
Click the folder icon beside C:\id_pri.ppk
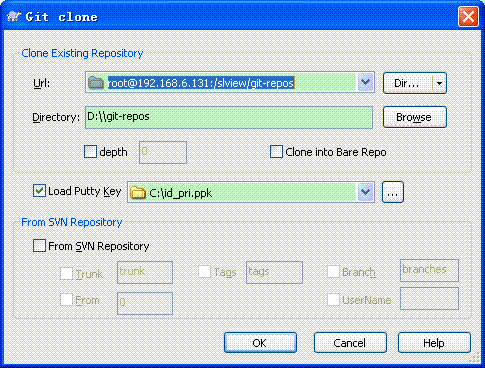(138, 193)
